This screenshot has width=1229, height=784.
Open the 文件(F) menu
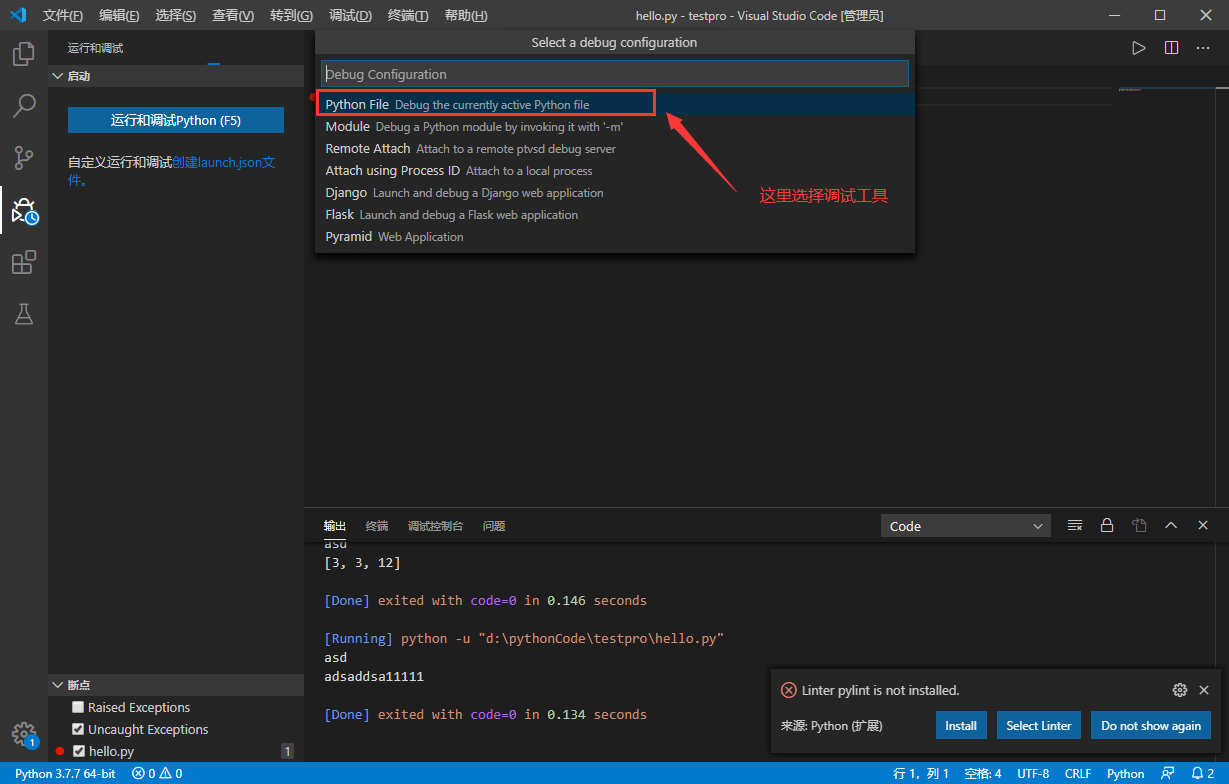[x=63, y=16]
